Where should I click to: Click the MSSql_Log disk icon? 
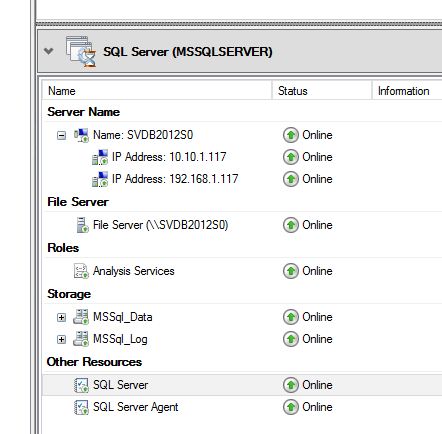pyautogui.click(x=81, y=339)
